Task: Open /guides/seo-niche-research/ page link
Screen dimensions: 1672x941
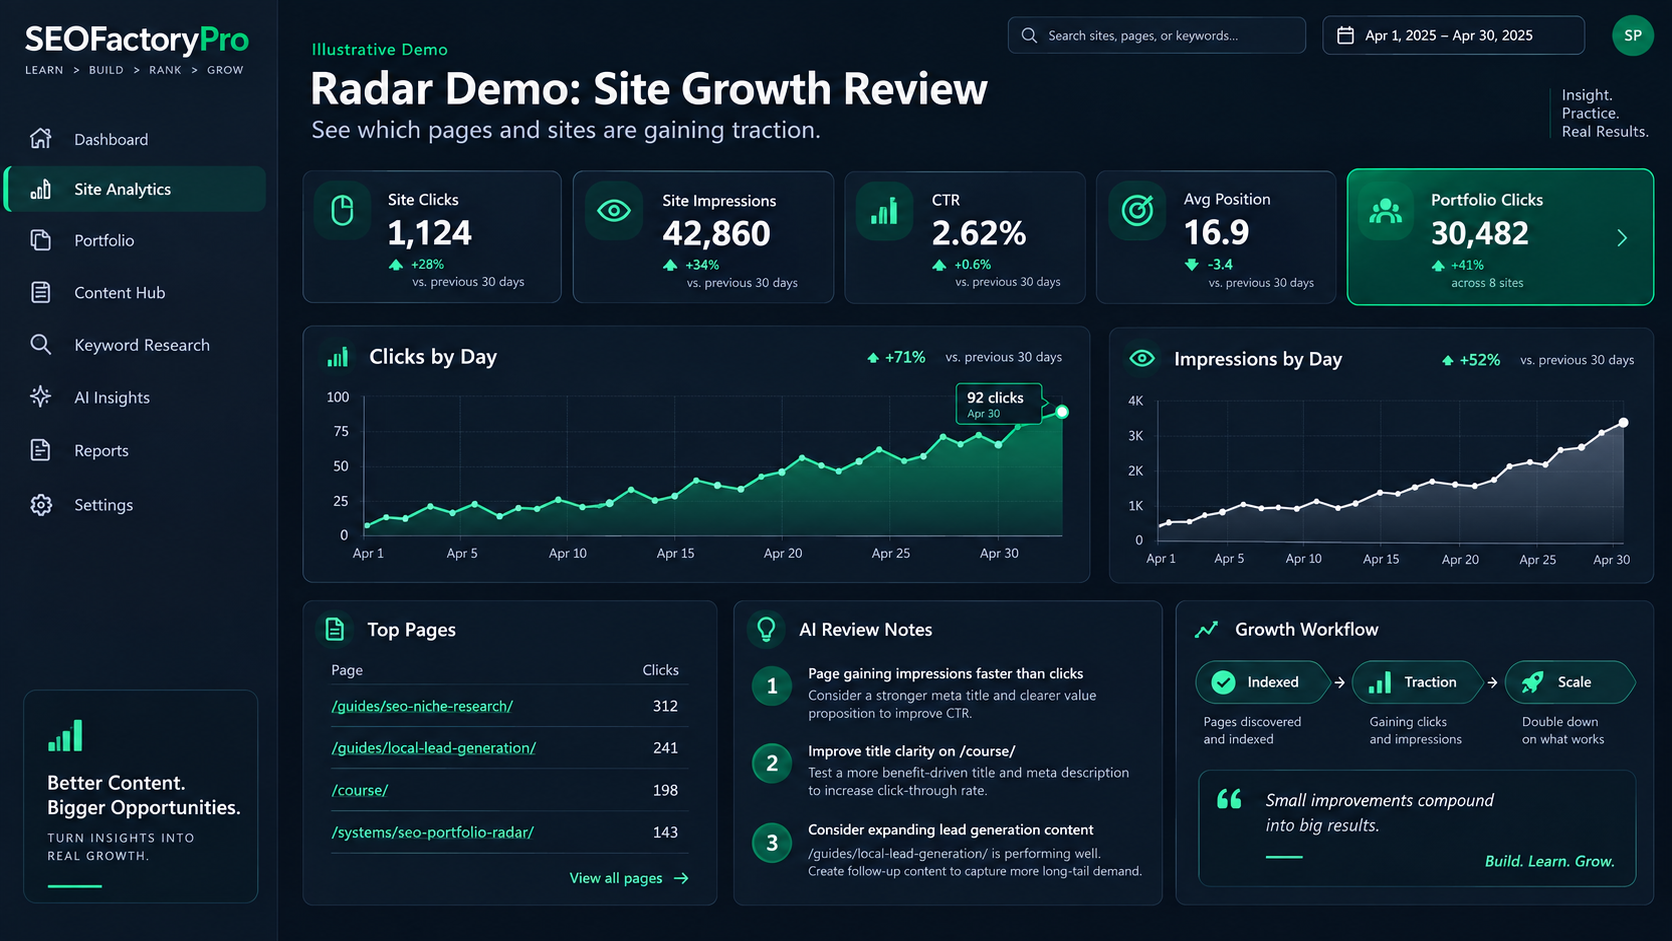Action: (x=422, y=706)
